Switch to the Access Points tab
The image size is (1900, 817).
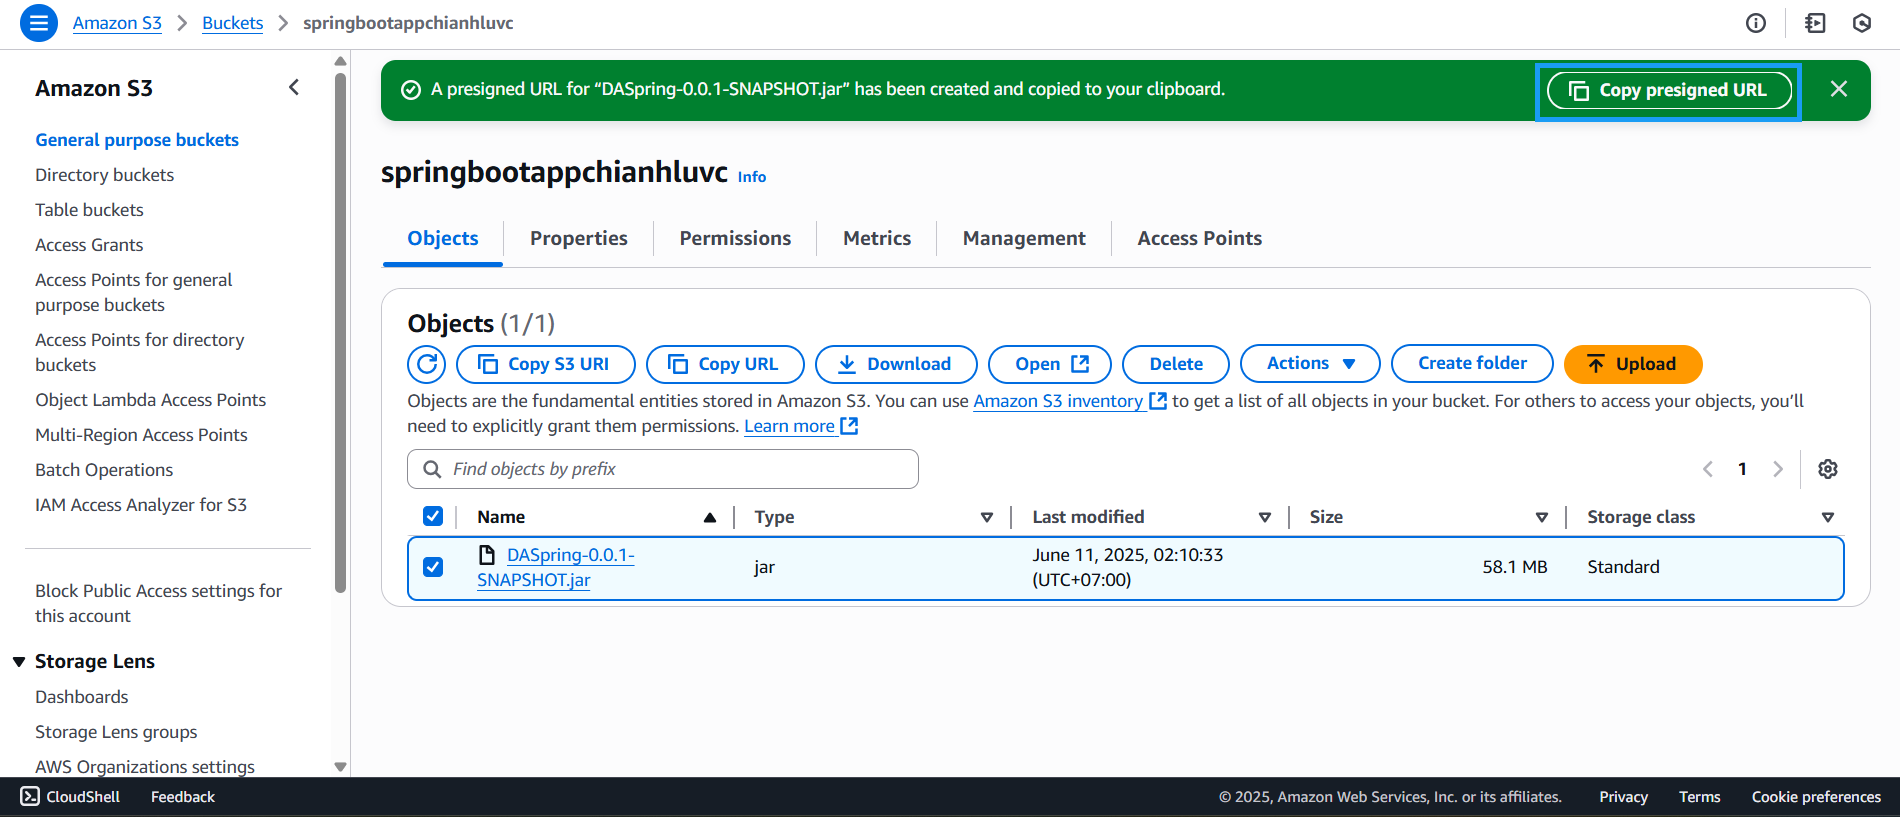(1199, 238)
